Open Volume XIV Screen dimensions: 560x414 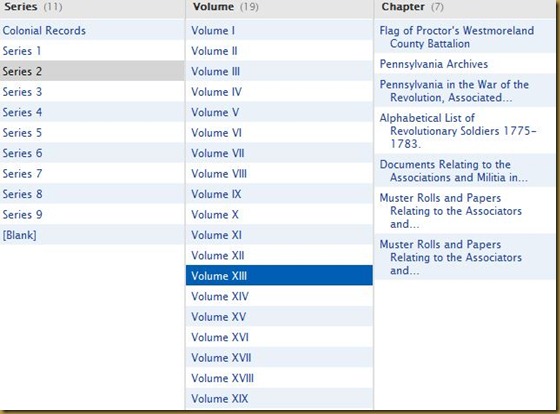click(279, 296)
